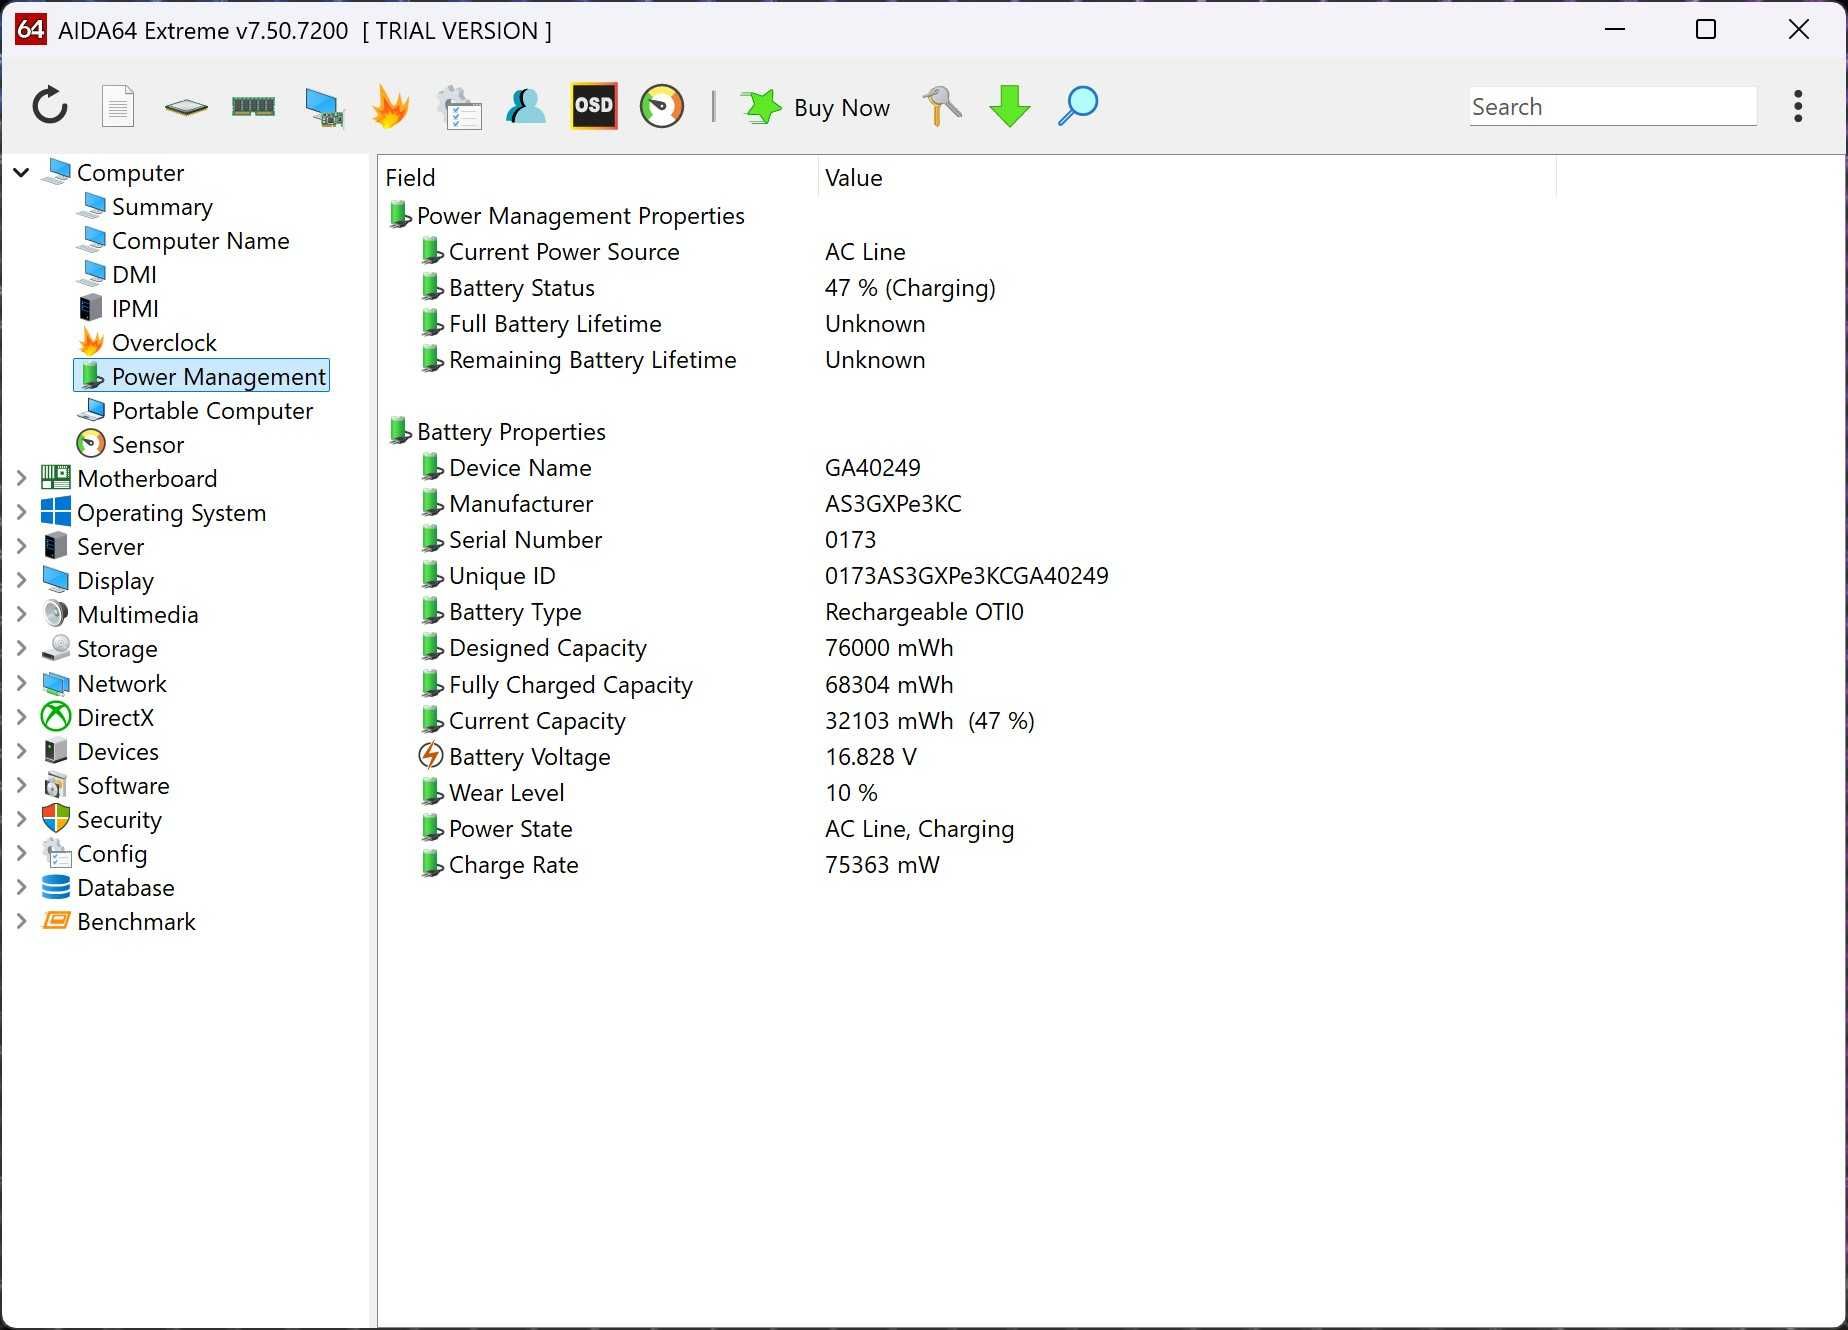Click the Operating System Windows icon
Image resolution: width=1848 pixels, height=1330 pixels.
click(x=56, y=512)
